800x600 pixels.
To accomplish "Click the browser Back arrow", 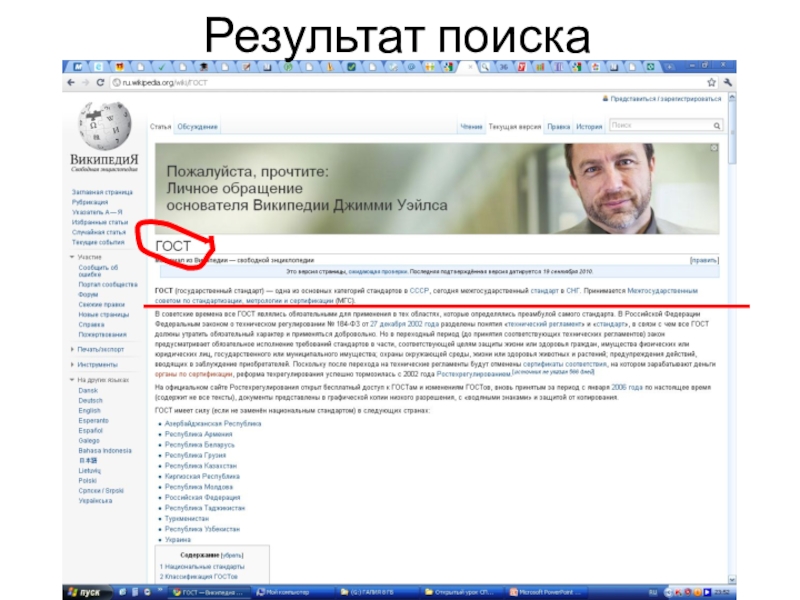I will point(71,82).
